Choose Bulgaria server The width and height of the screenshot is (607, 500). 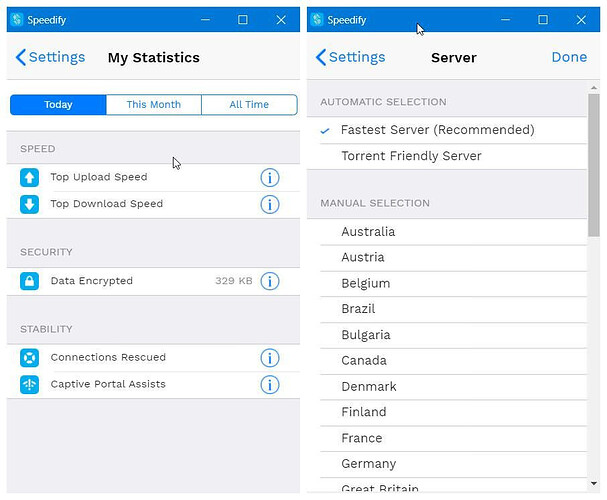pos(447,335)
